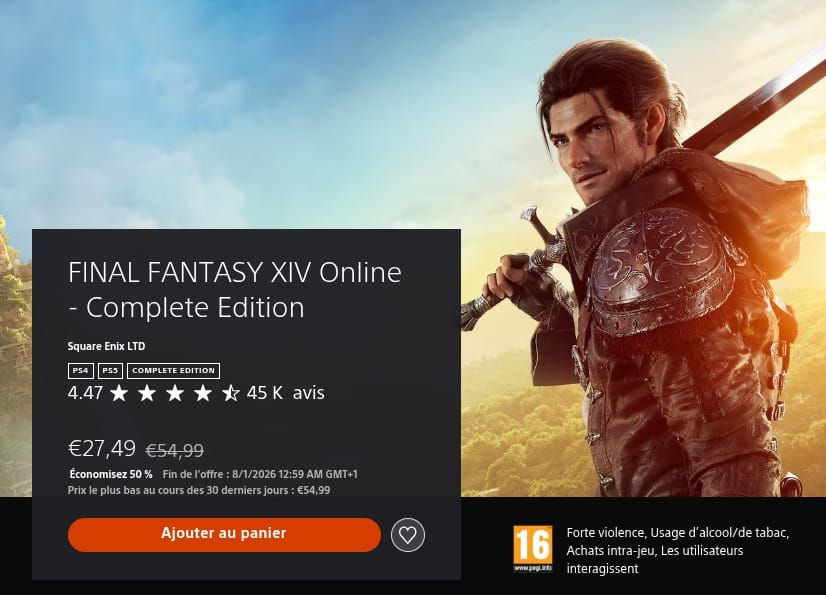Click the COMPLETE EDITION badge

pos(173,371)
